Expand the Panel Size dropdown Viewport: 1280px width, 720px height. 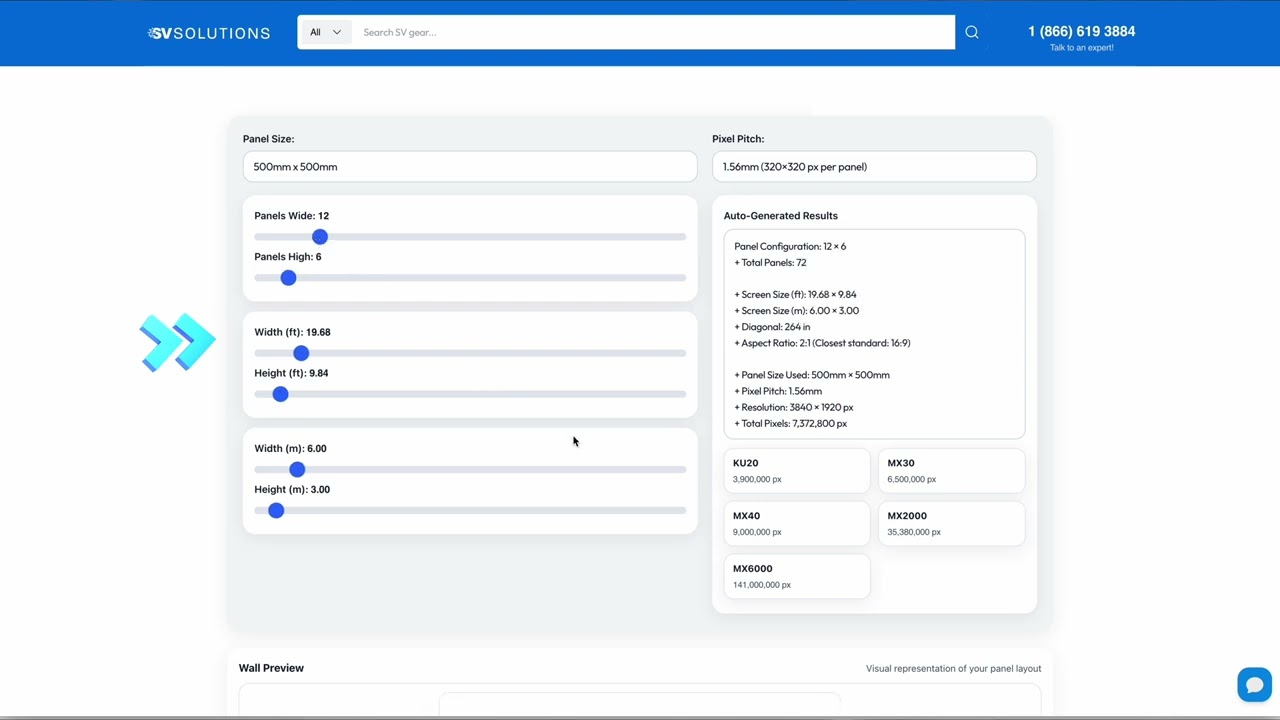pyautogui.click(x=470, y=167)
